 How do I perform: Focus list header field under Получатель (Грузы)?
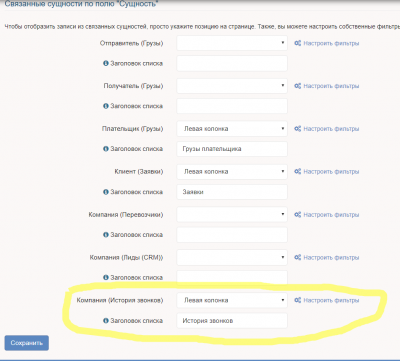click(232, 106)
